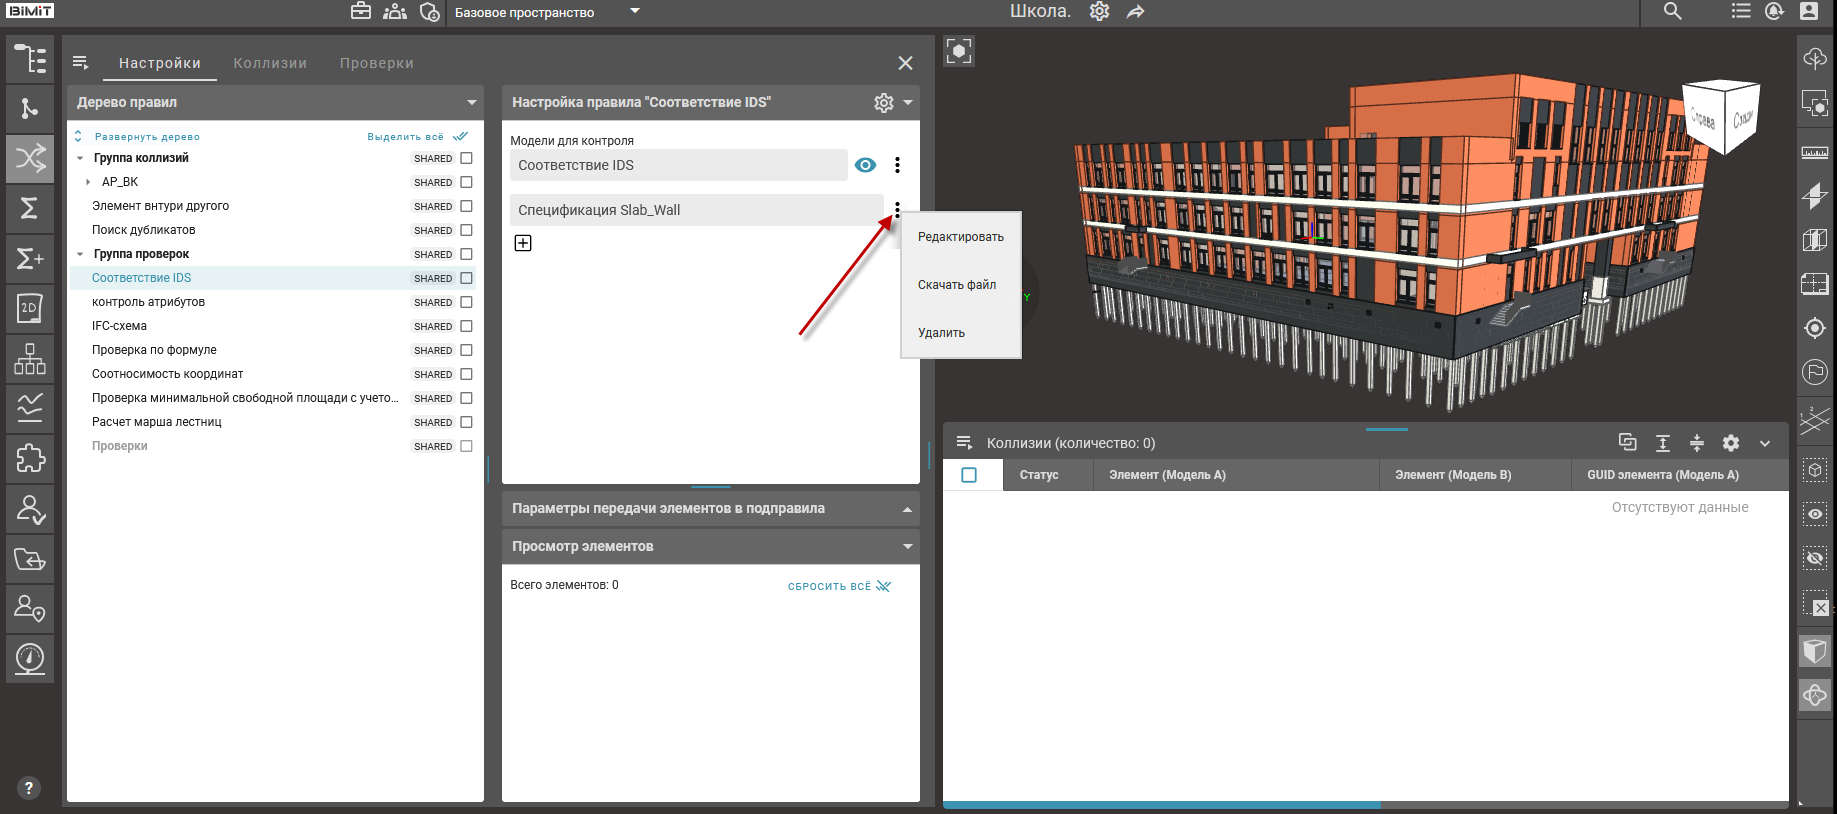The height and width of the screenshot is (814, 1837).
Task: Open three-dot menu for Соответствие IDS model
Action: [x=897, y=165]
